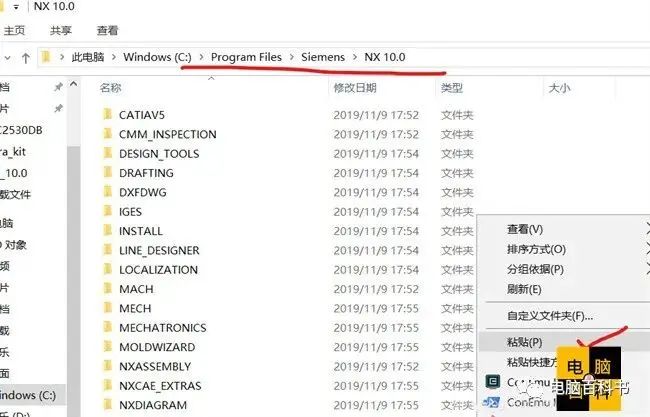Click CATIAV5 date 2019/11/9 17:52
The height and width of the screenshot is (417, 650).
[x=376, y=115]
